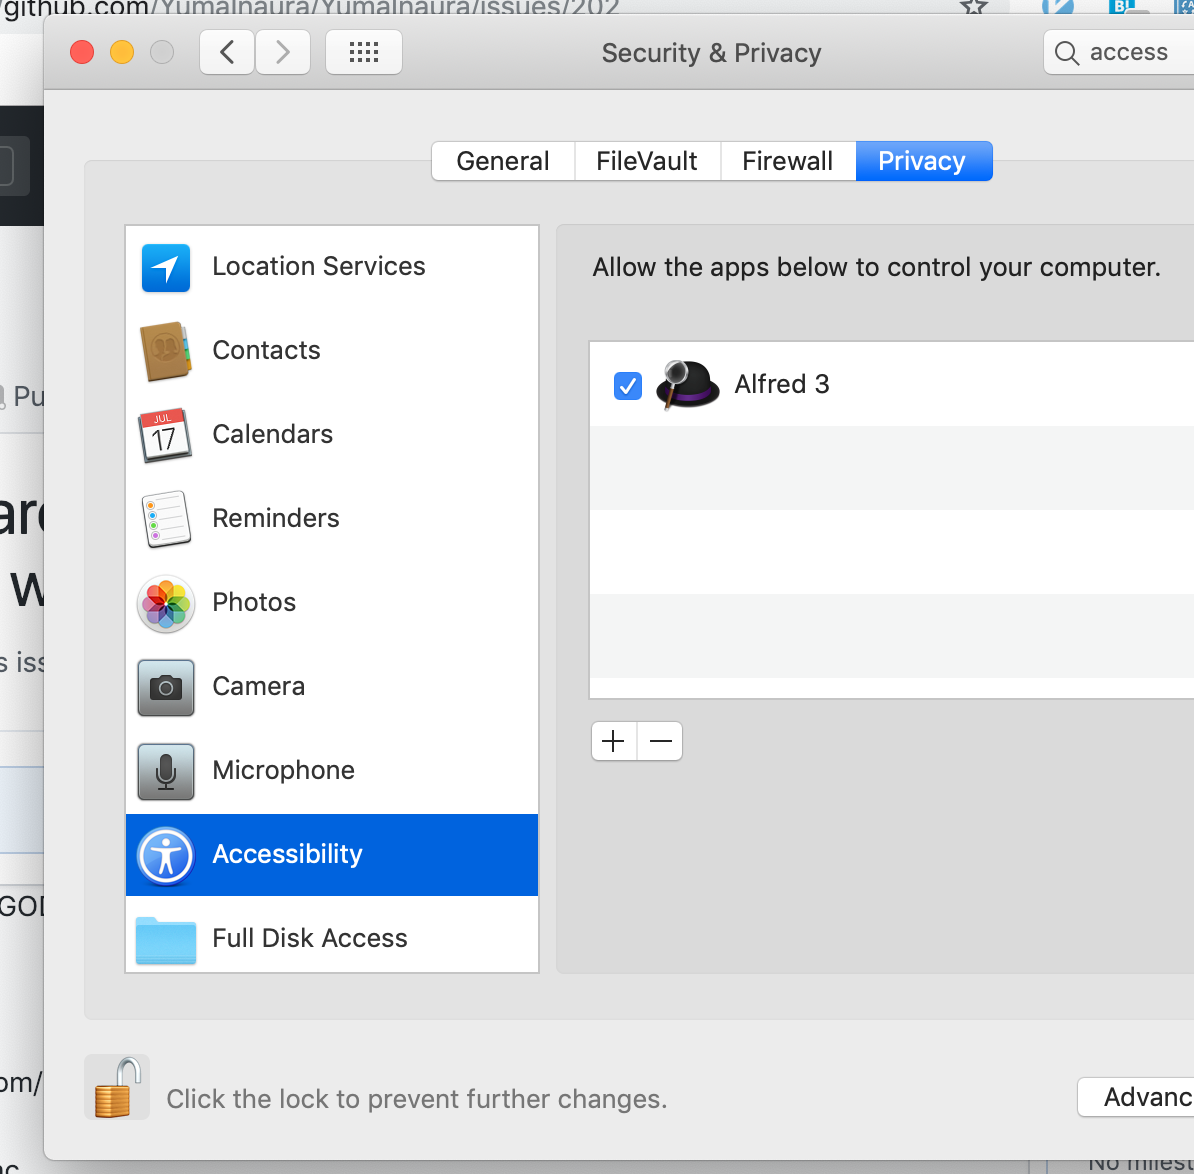Remove selected app with minus button

(659, 741)
